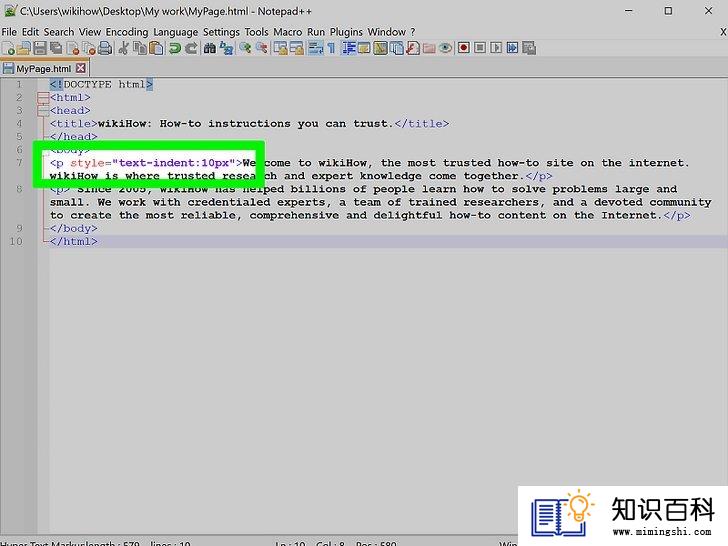Undo the last change with the green arrow
The height and width of the screenshot is (546, 728).
(175, 48)
